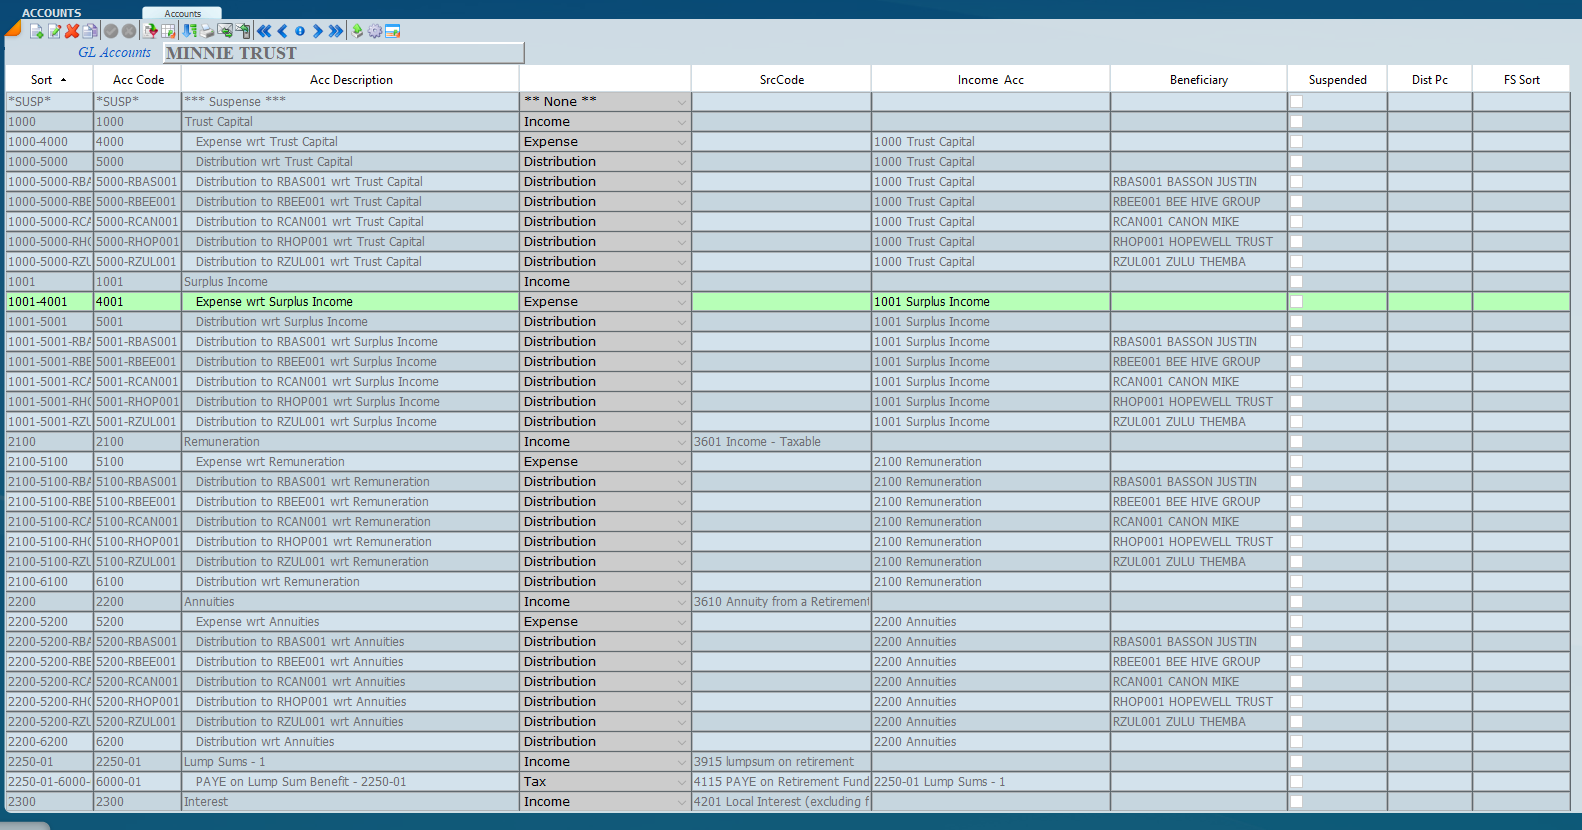Click the Beneficiary column header
Screen dimensions: 1582x830
pos(1198,80)
